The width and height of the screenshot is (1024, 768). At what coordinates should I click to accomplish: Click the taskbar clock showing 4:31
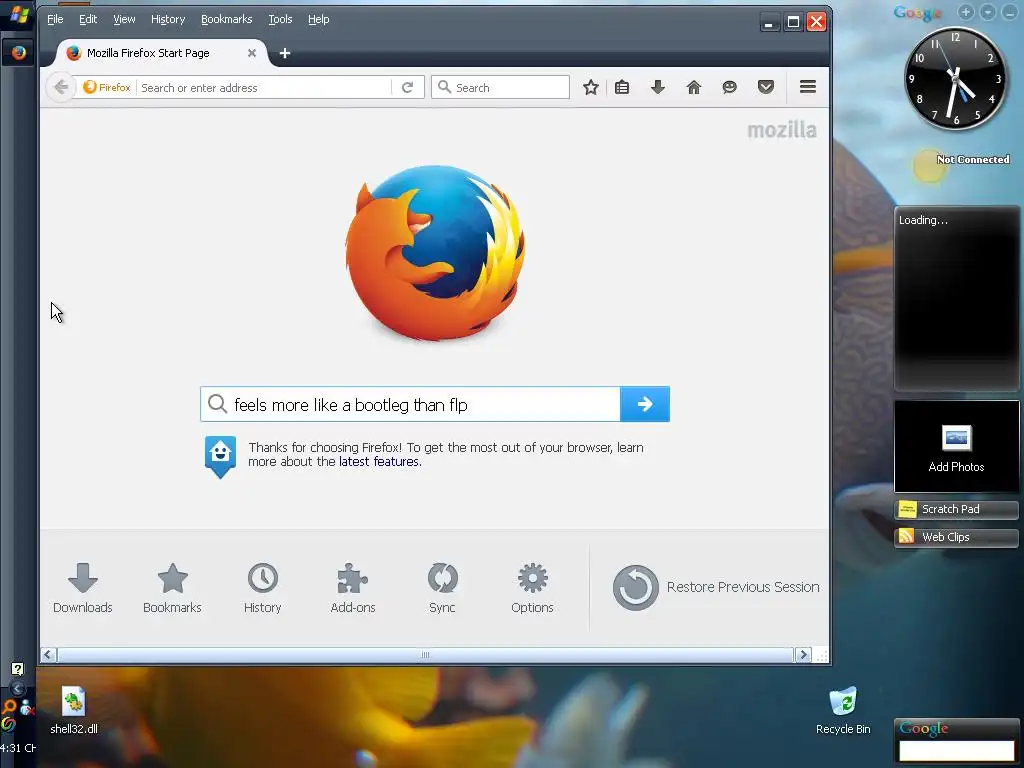[x=18, y=748]
